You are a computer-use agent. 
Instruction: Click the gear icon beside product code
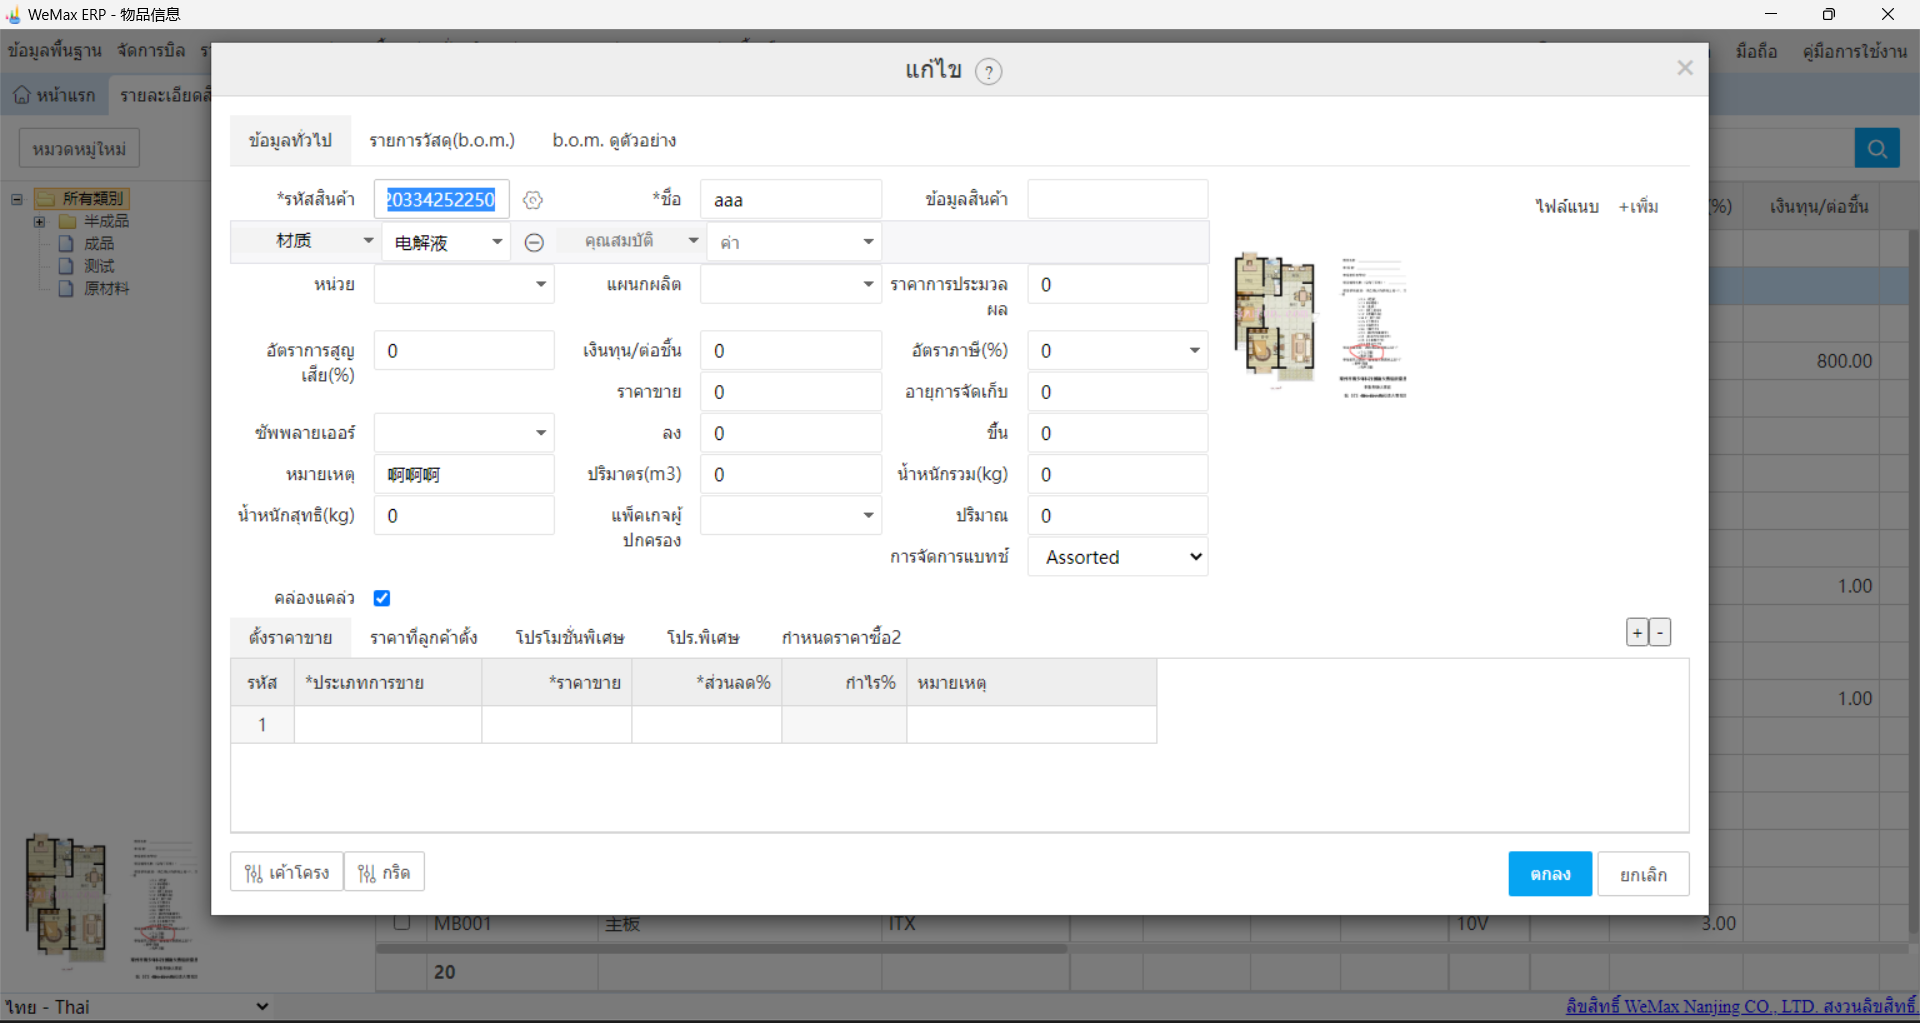pos(533,200)
